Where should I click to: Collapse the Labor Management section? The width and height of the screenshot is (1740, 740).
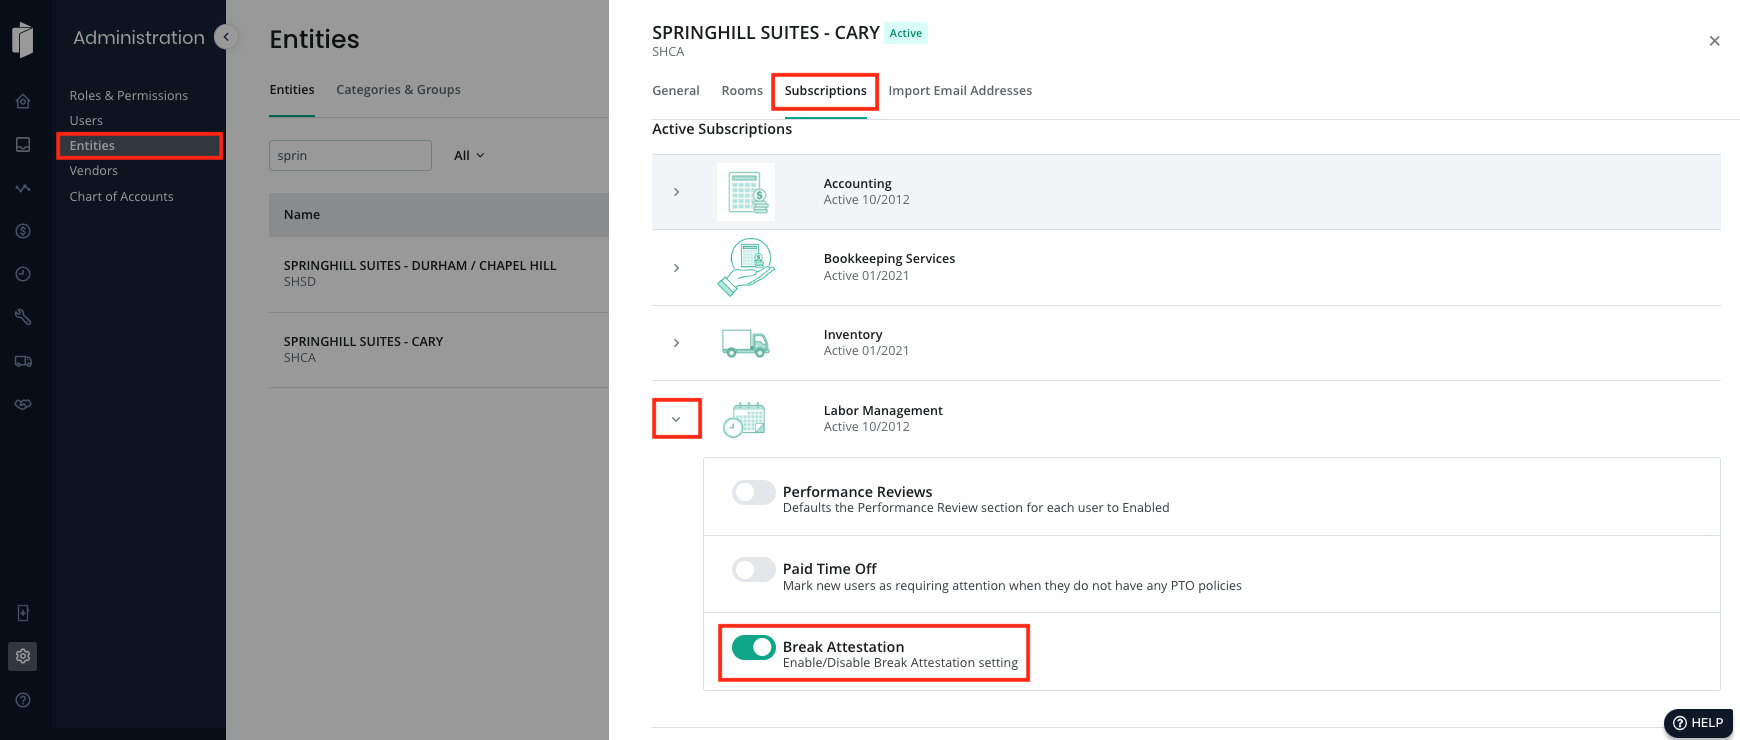[677, 419]
